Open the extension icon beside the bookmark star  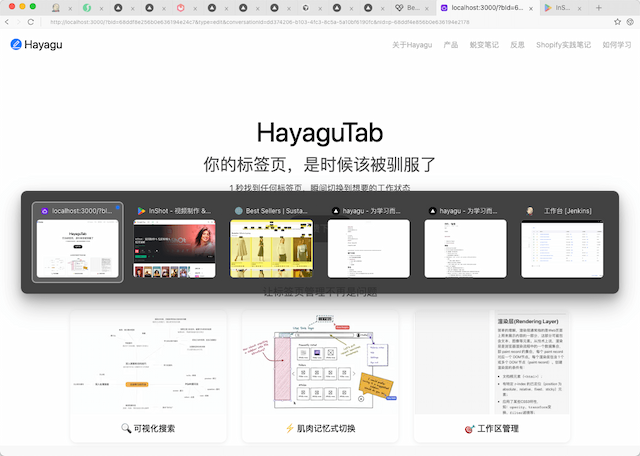tap(630, 22)
